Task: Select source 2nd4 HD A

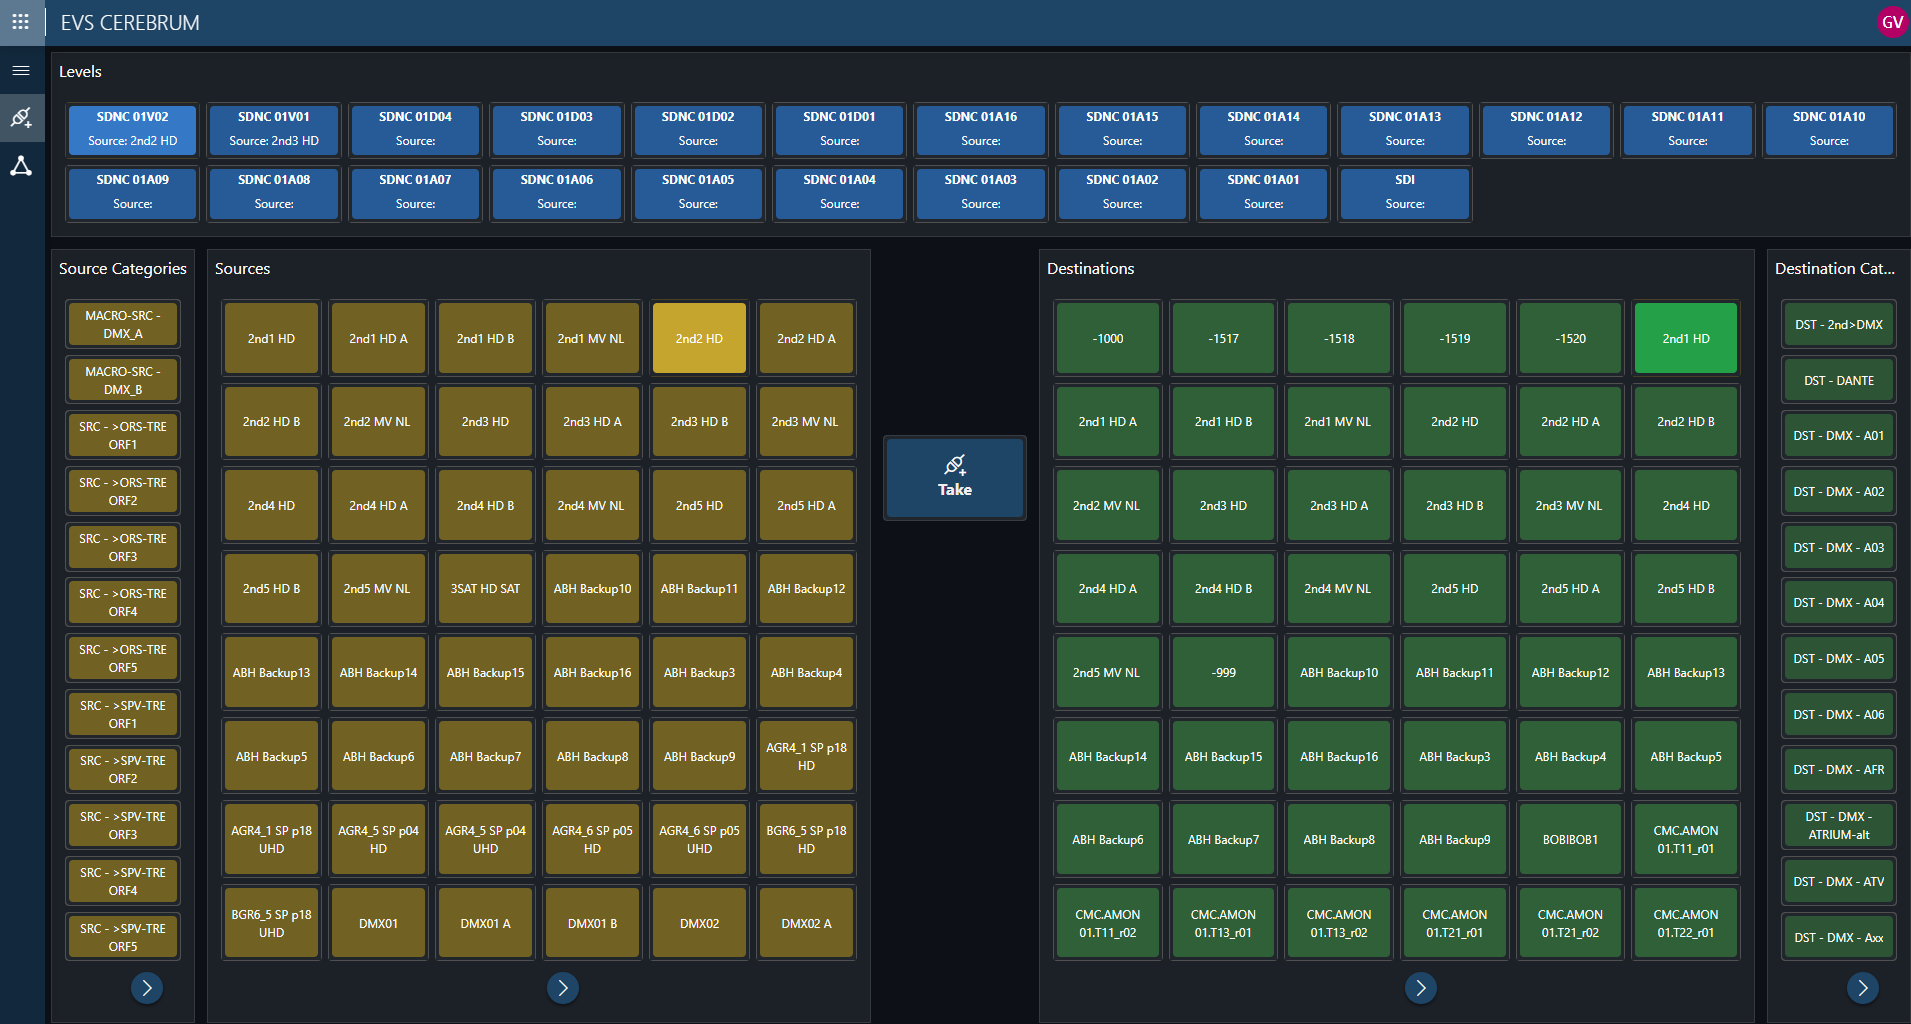Action: (x=378, y=505)
